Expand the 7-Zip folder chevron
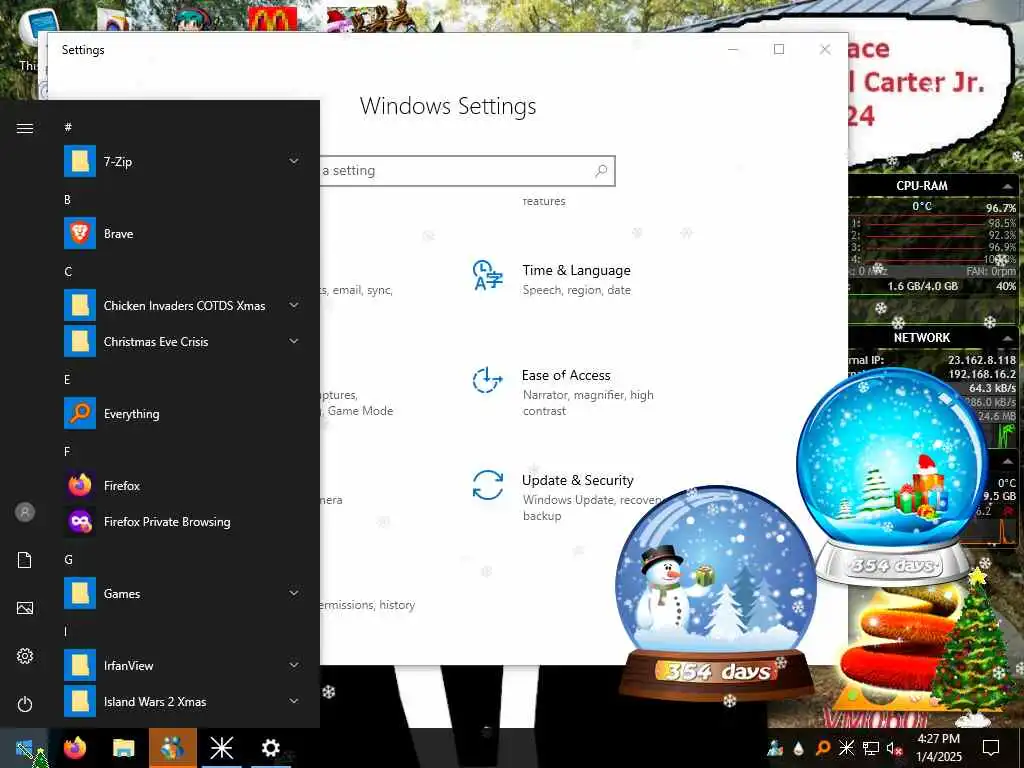Screen dimensions: 1024x768 point(294,161)
